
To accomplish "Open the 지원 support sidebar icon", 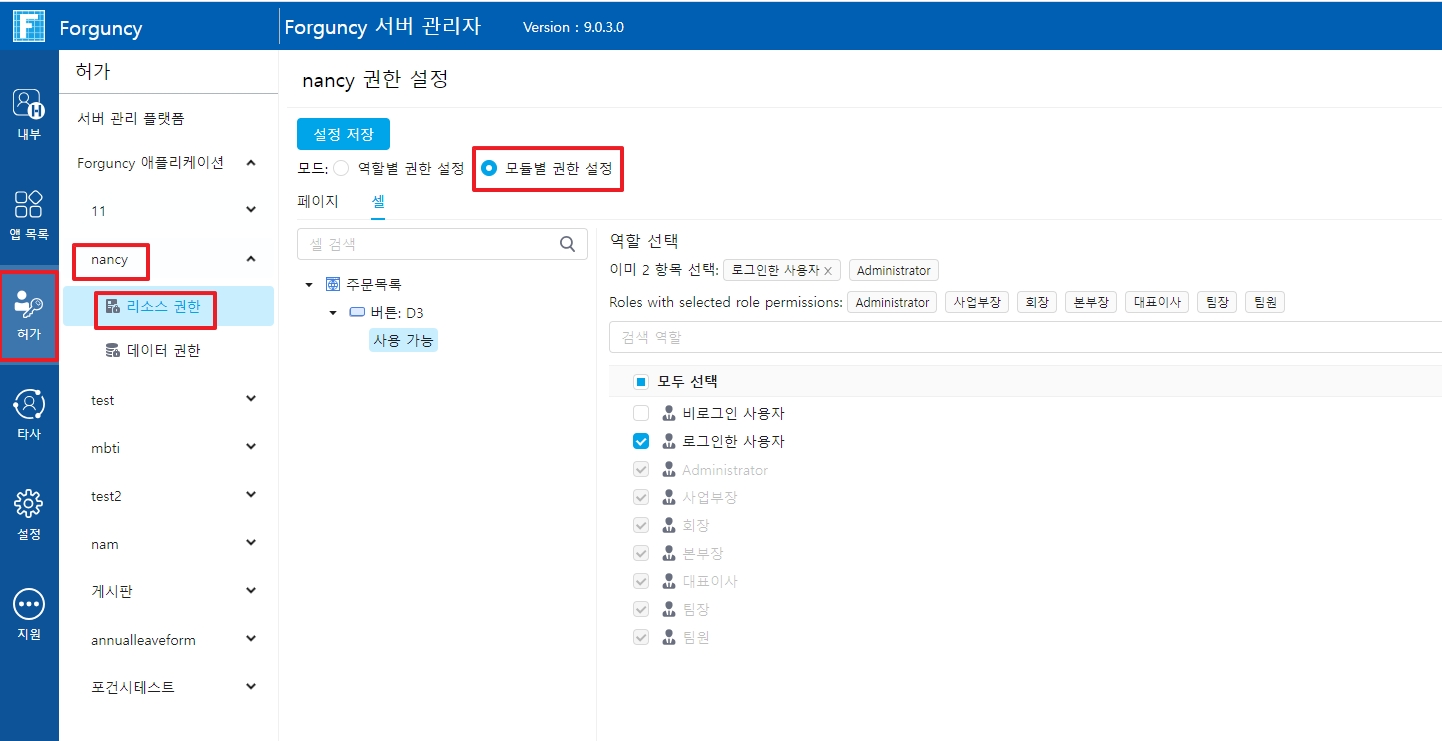I will point(29,604).
